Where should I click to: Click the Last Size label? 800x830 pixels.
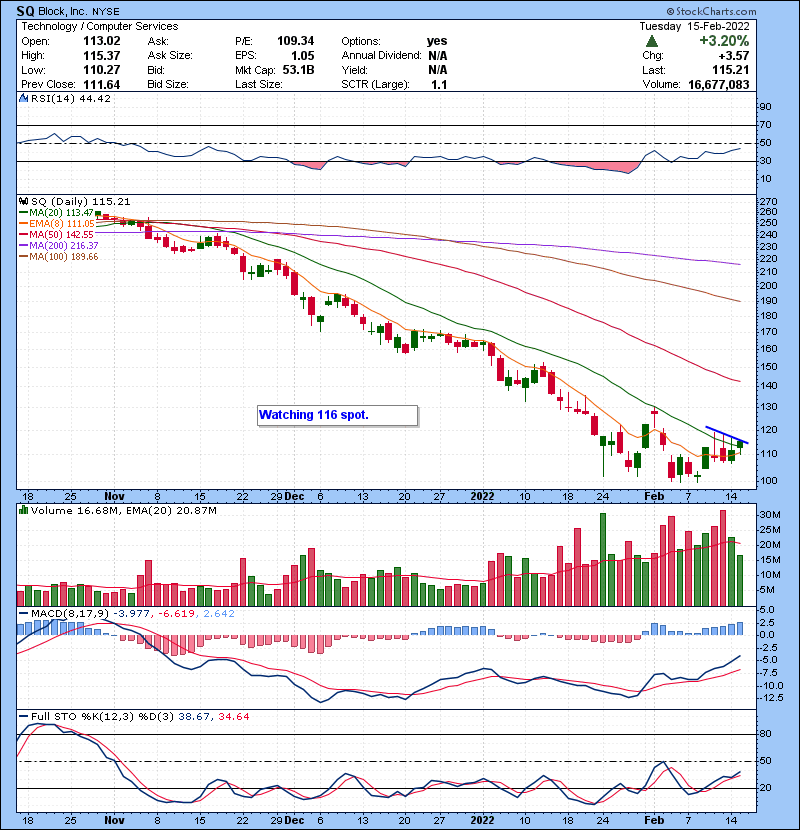coord(259,85)
